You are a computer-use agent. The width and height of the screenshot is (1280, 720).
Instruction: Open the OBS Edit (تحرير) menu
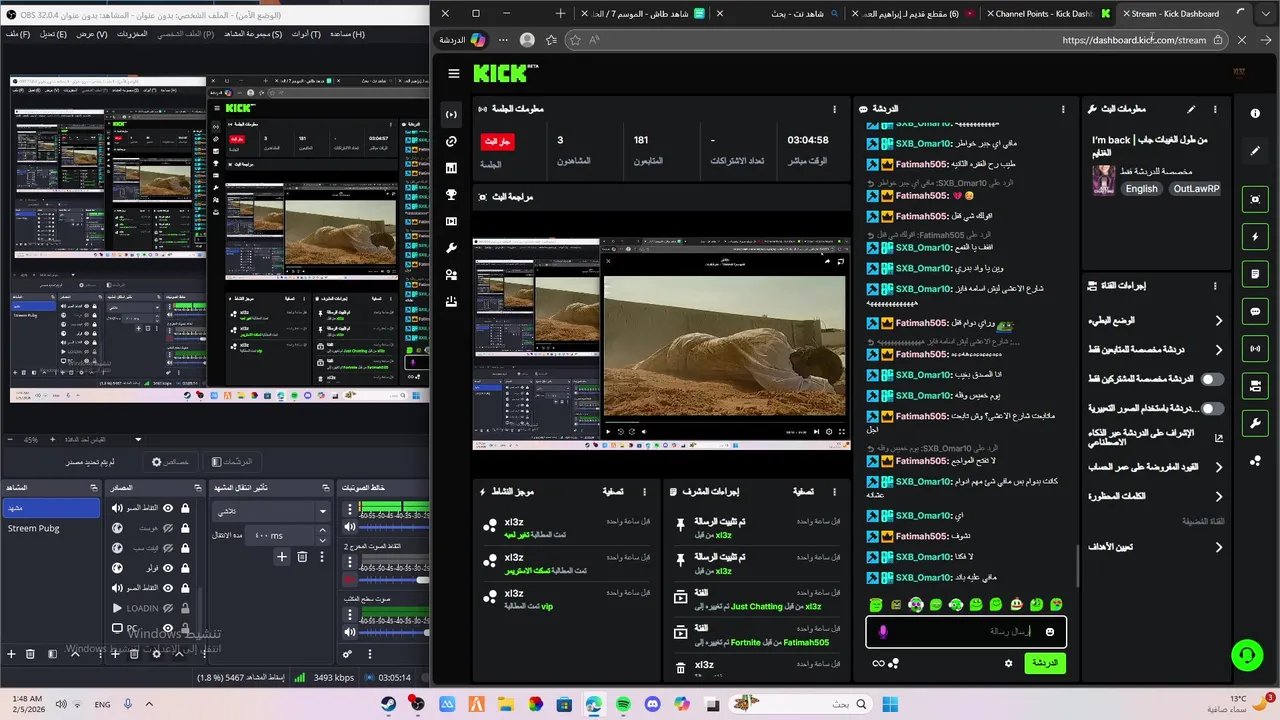(x=53, y=34)
